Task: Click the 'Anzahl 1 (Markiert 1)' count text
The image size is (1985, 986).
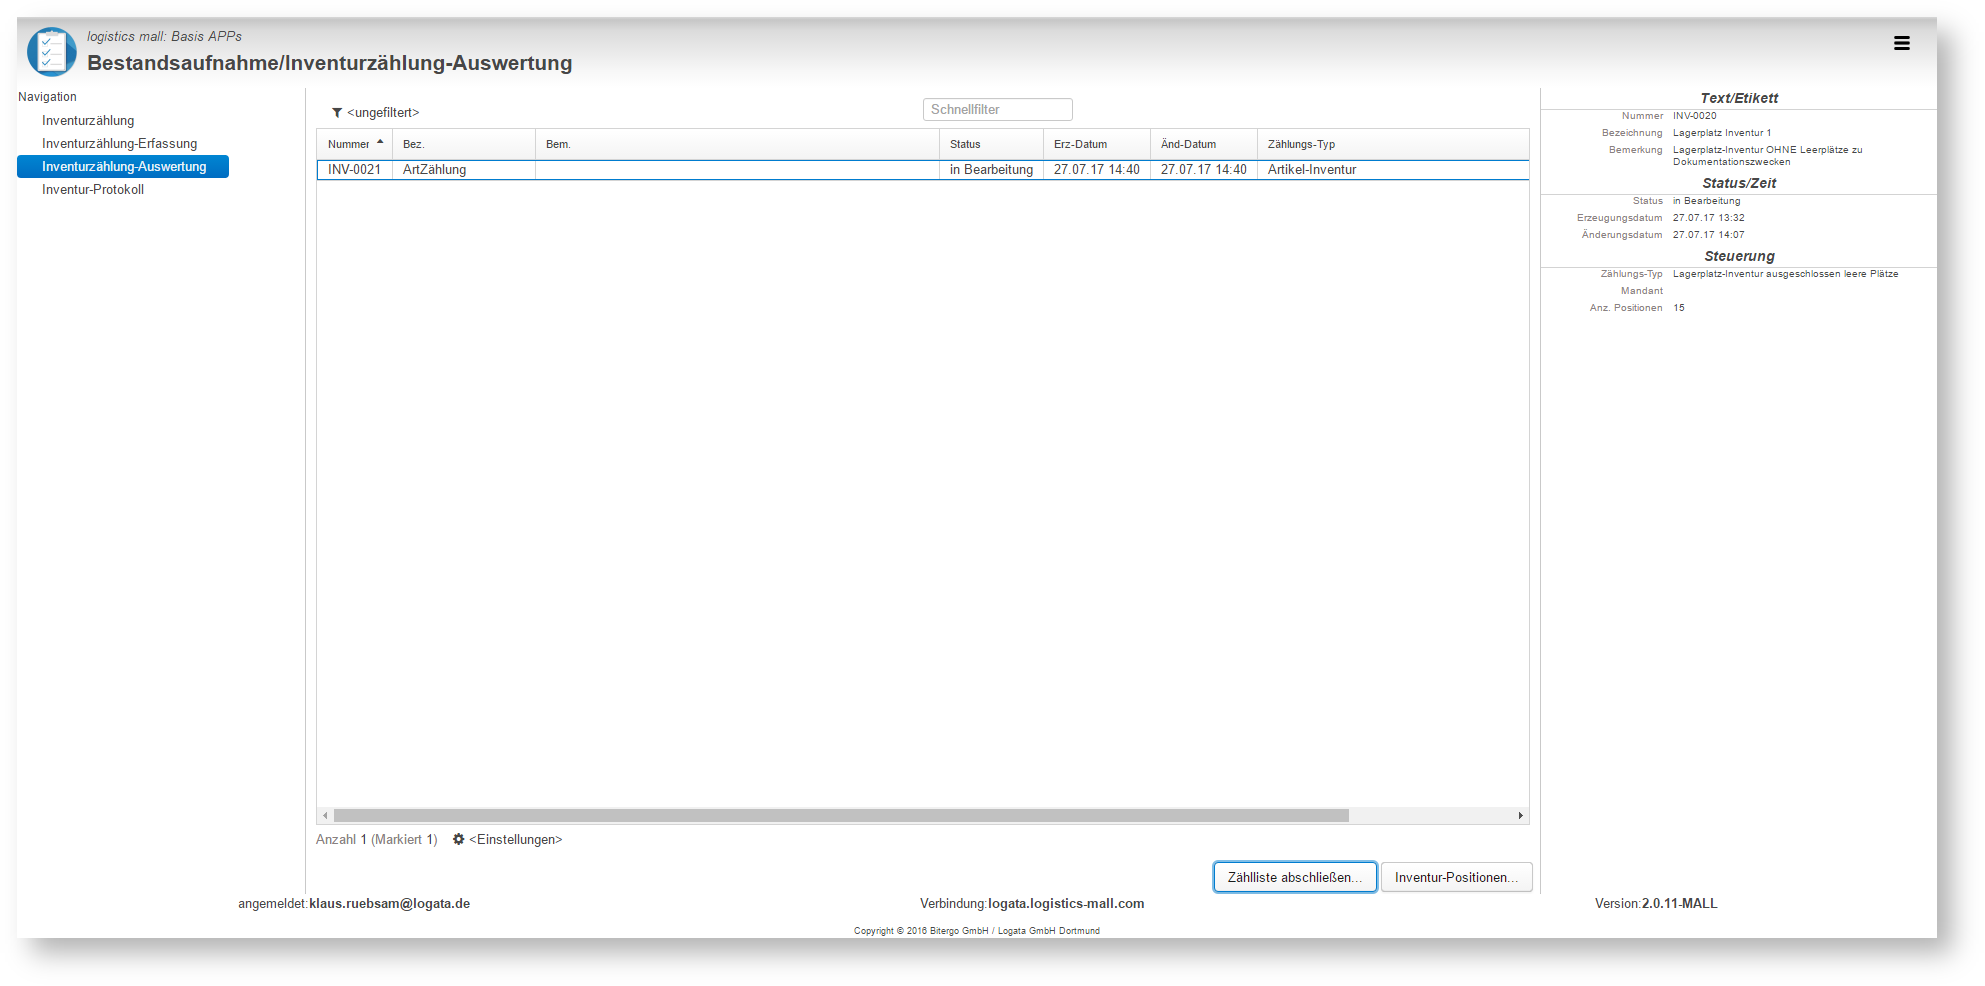Action: pos(377,839)
